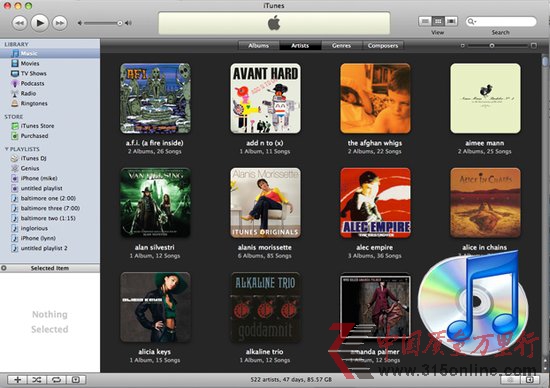550x388 pixels.
Task: Adjust the volume slider knob
Action: 120,23
